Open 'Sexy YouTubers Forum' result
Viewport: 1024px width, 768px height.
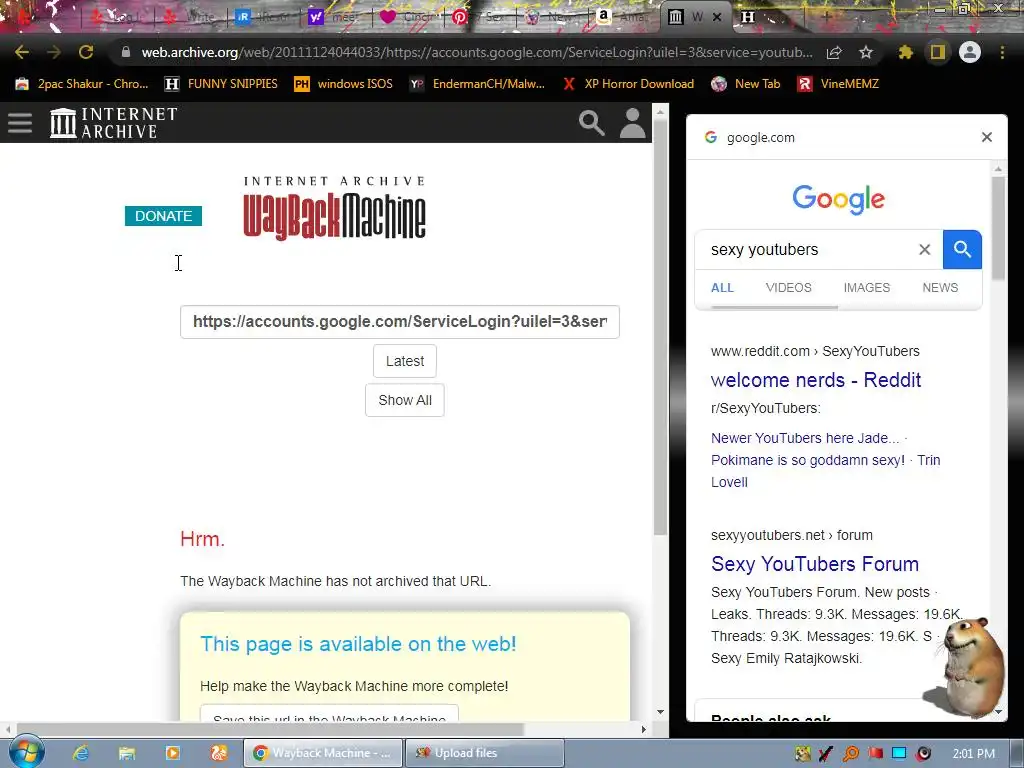tap(814, 564)
